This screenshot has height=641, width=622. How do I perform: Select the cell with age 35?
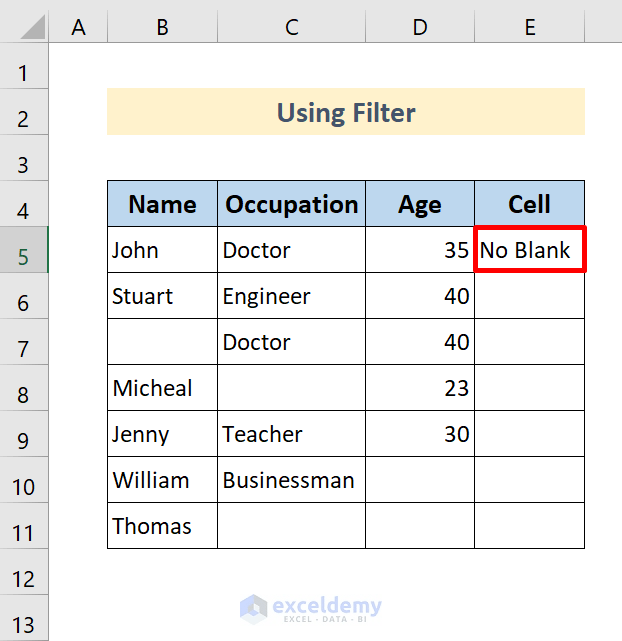click(420, 250)
